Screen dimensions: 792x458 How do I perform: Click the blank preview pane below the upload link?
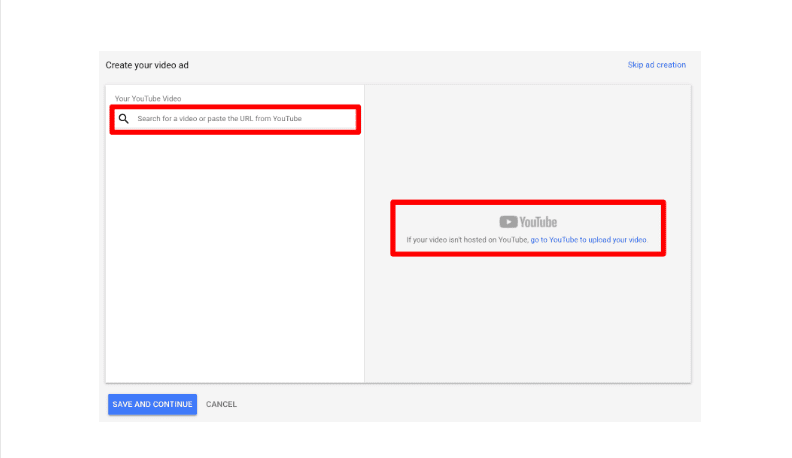pyautogui.click(x=527, y=320)
